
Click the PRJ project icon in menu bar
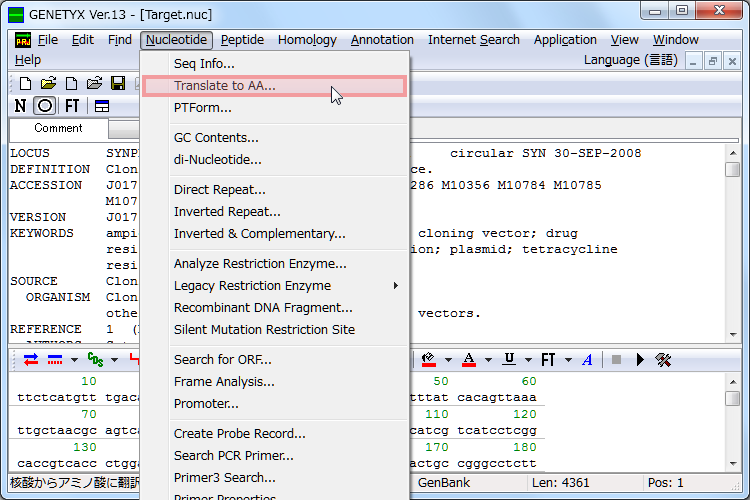point(22,40)
